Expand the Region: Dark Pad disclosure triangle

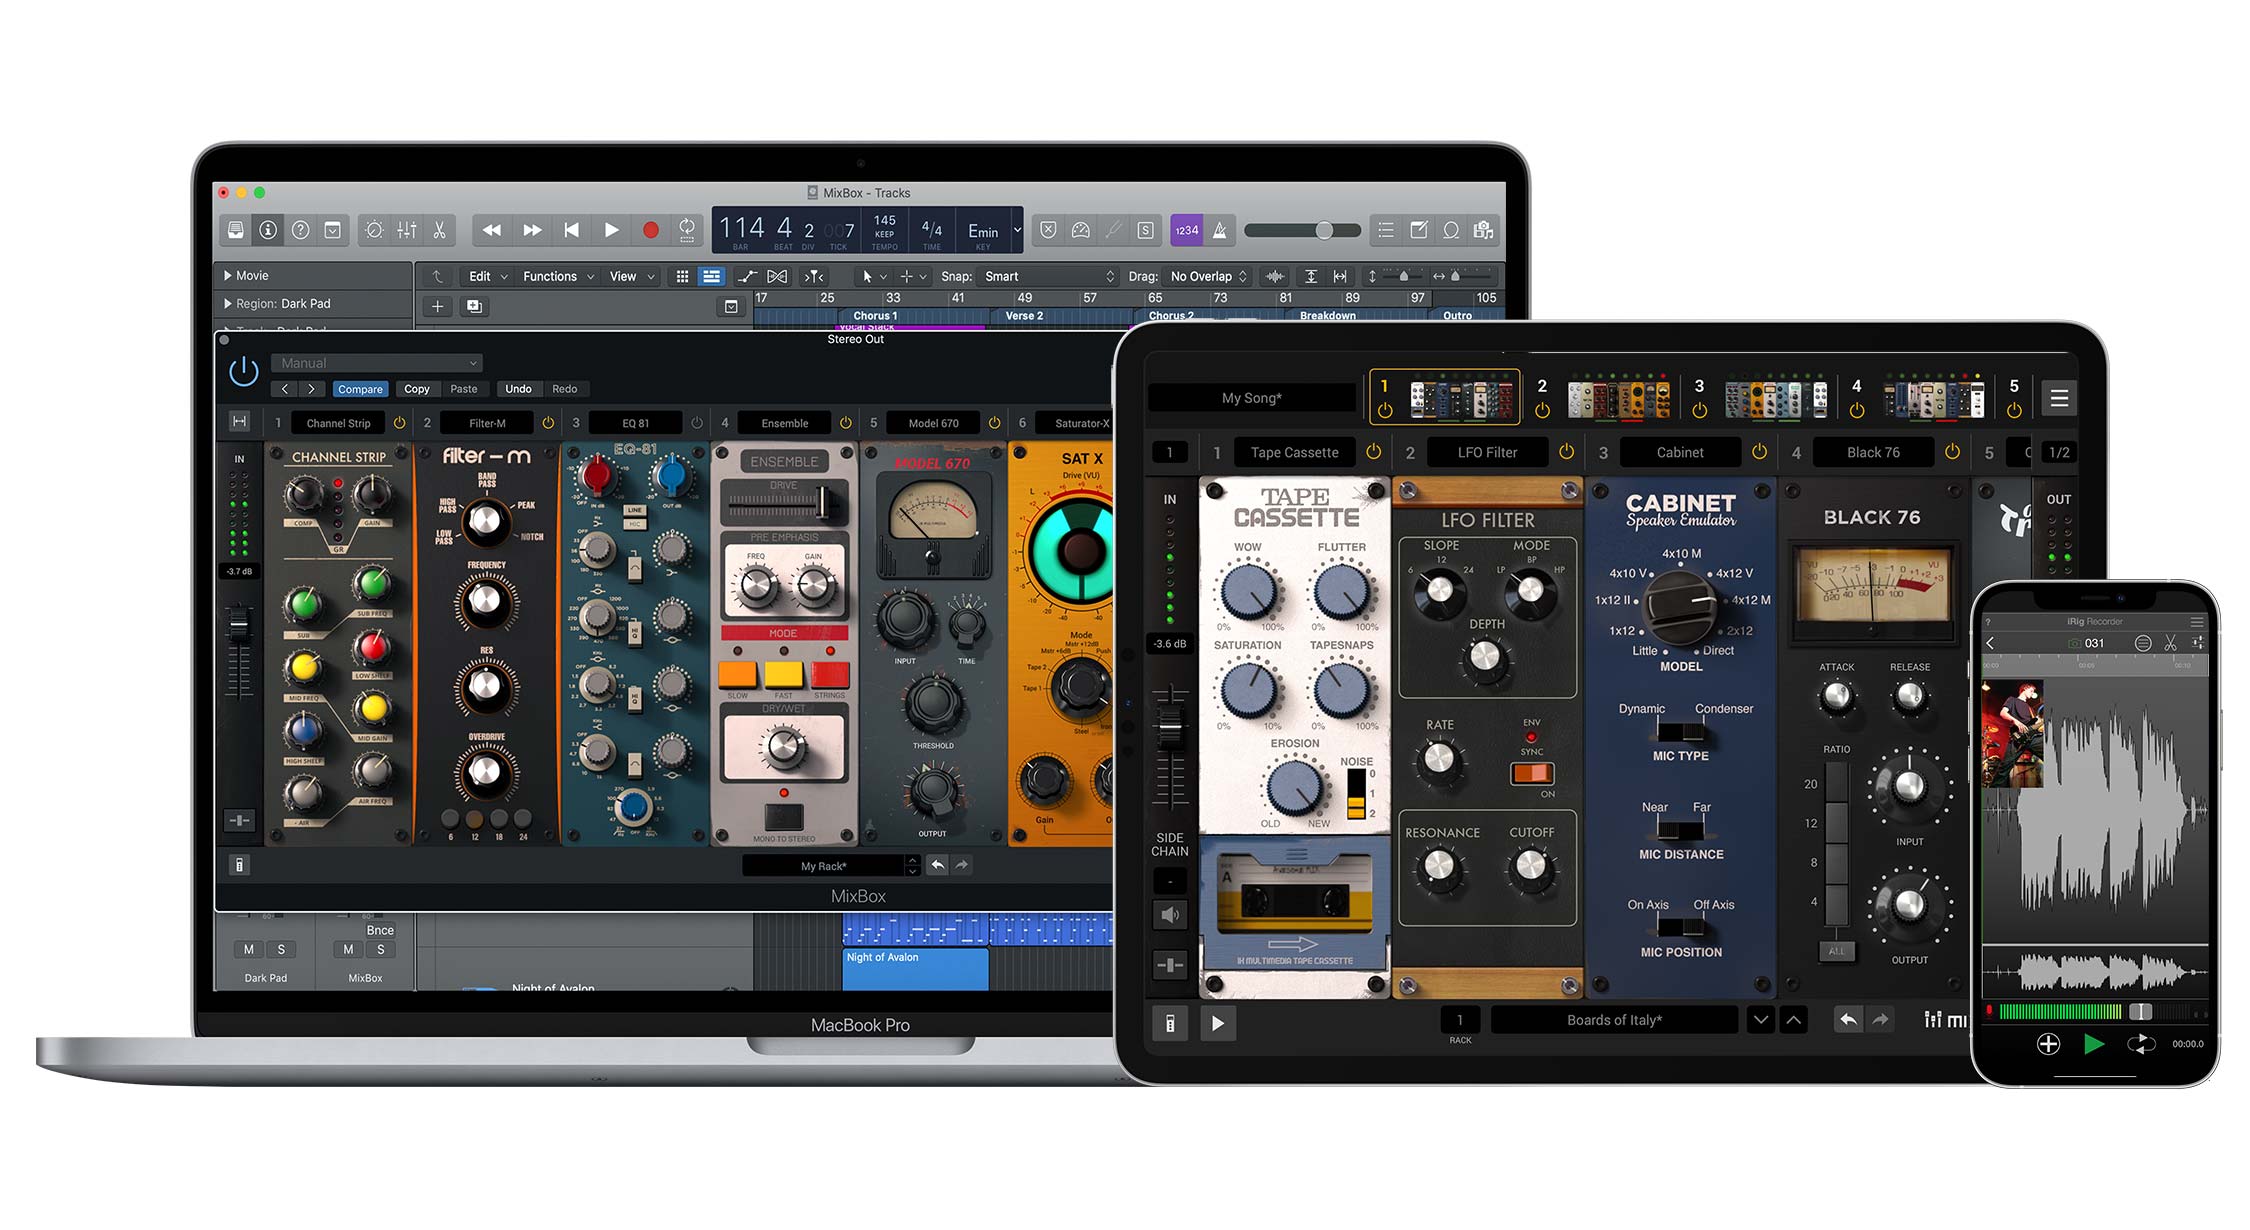228,303
